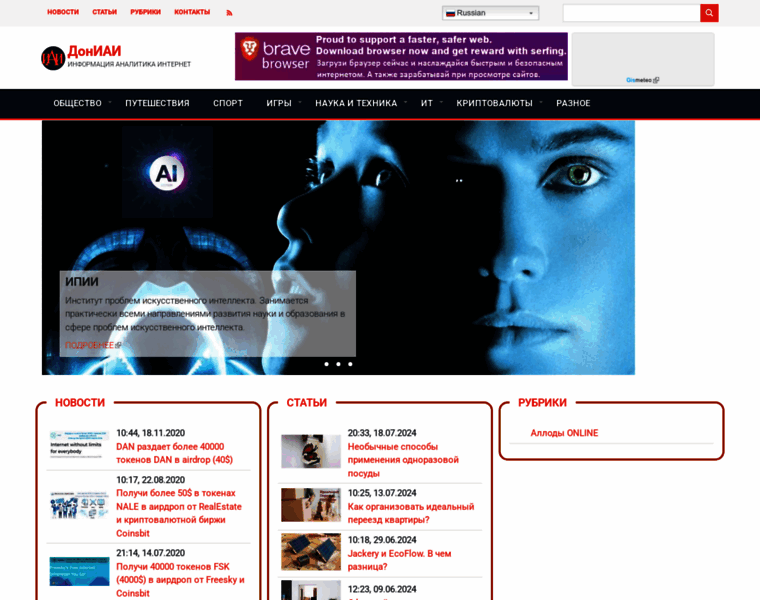The height and width of the screenshot is (600, 760).
Task: Expand the НАУКА И ТЕХНИКА submenu arrow
Action: pyautogui.click(x=405, y=102)
